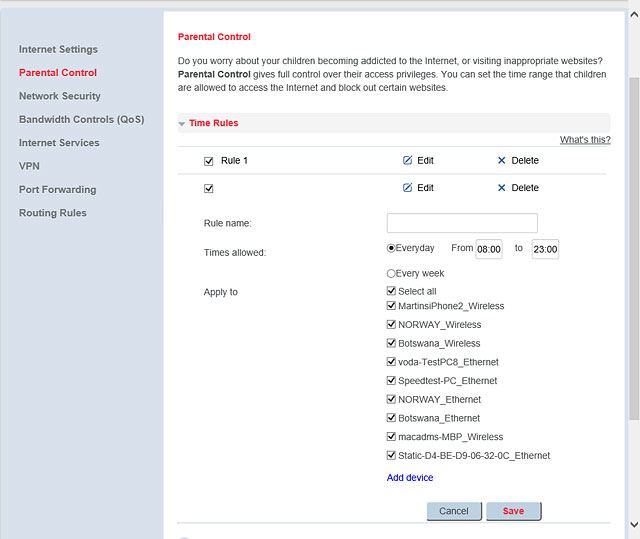Open Internet Settings in the sidebar
Viewport: 640px width, 539px height.
[58, 49]
